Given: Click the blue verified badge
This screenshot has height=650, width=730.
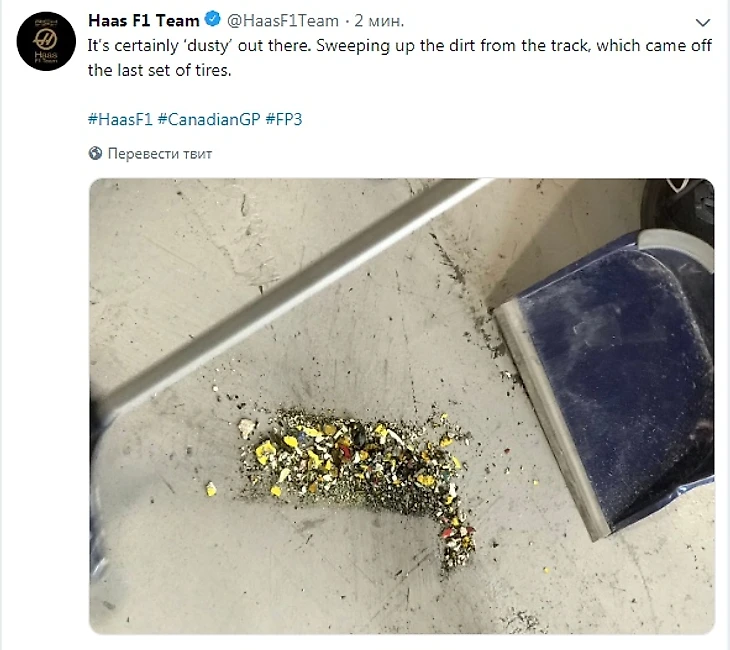Looking at the screenshot, I should [x=213, y=19].
